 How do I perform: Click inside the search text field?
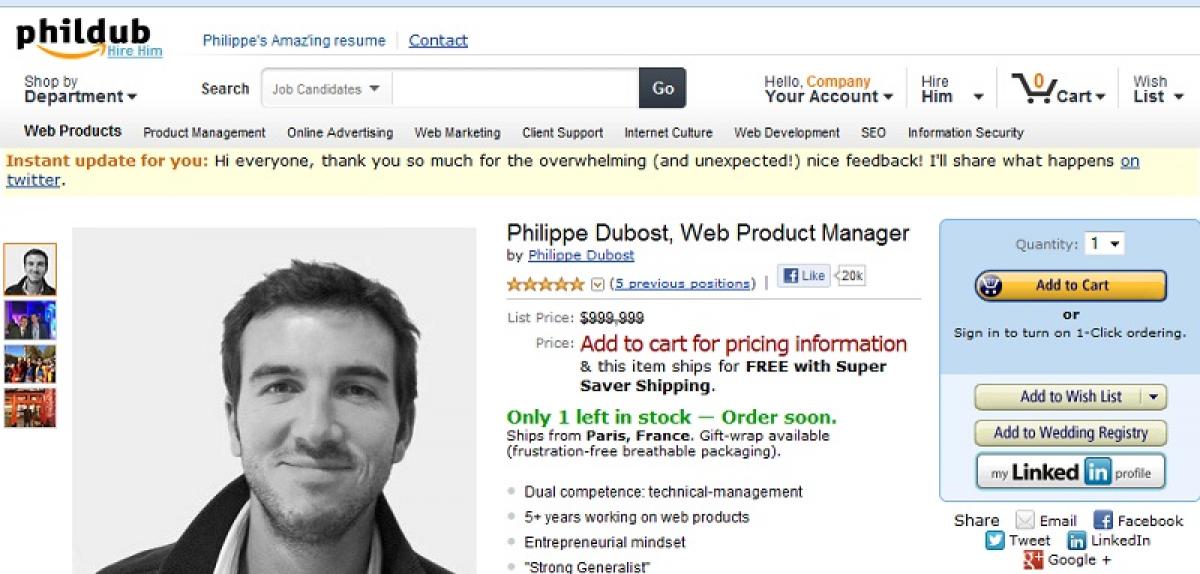[x=516, y=88]
